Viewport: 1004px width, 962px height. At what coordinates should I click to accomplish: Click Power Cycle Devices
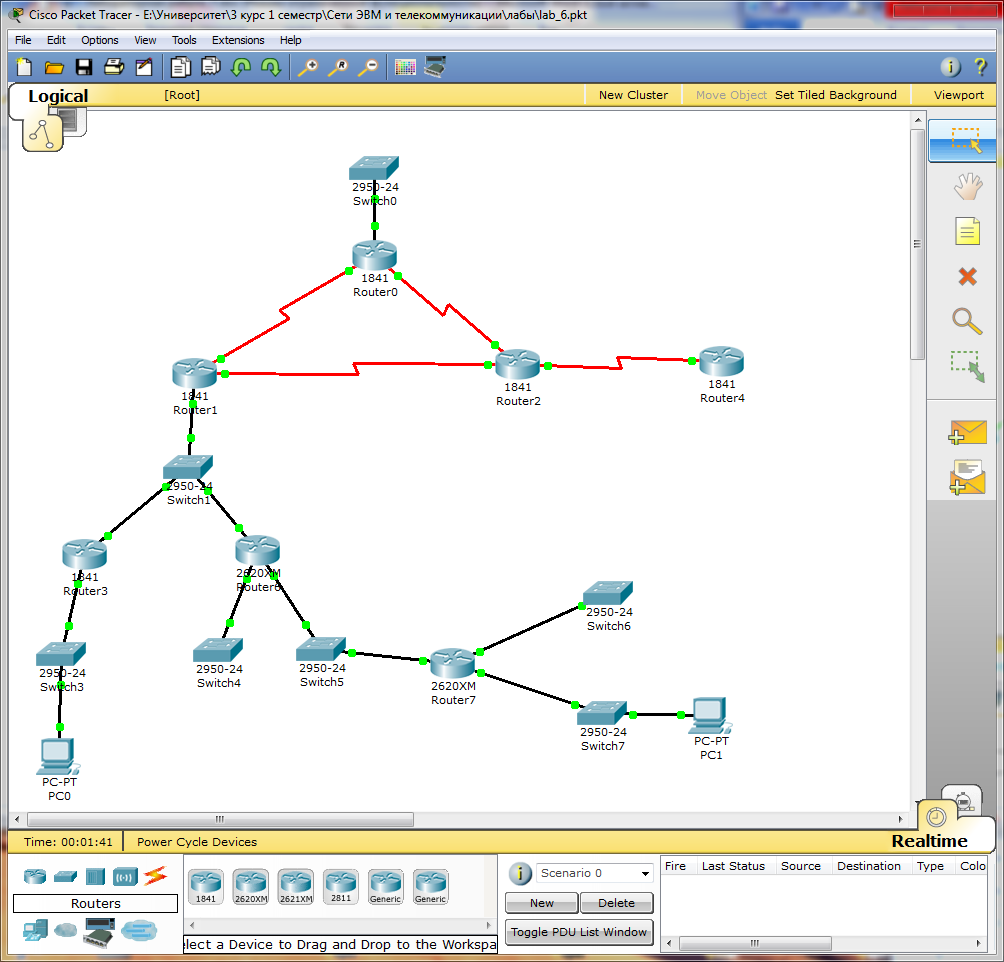click(x=197, y=842)
